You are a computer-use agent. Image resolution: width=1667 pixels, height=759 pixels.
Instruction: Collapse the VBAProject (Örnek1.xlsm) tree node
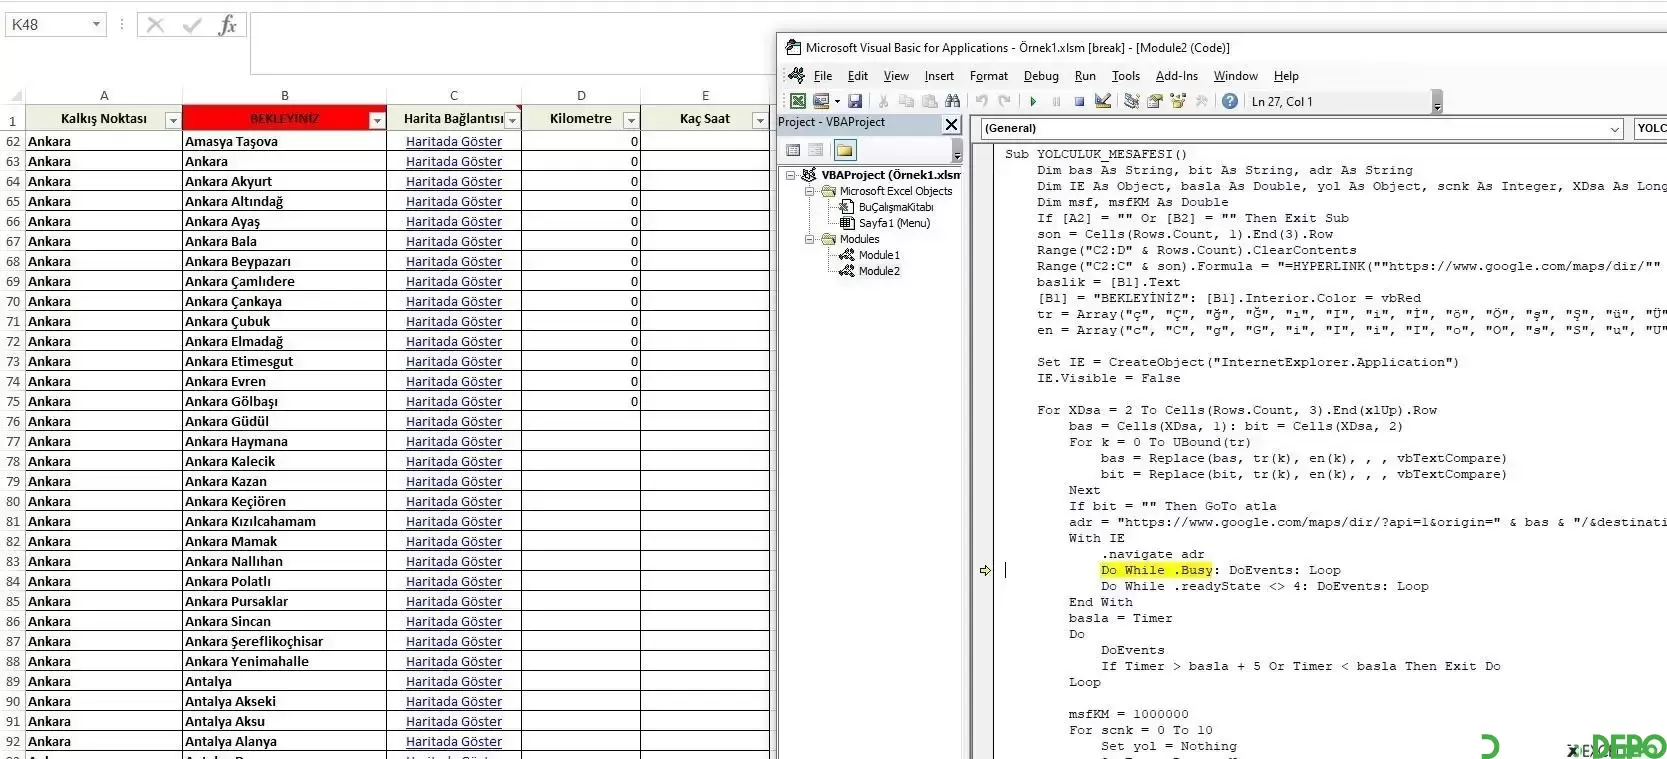coord(790,175)
